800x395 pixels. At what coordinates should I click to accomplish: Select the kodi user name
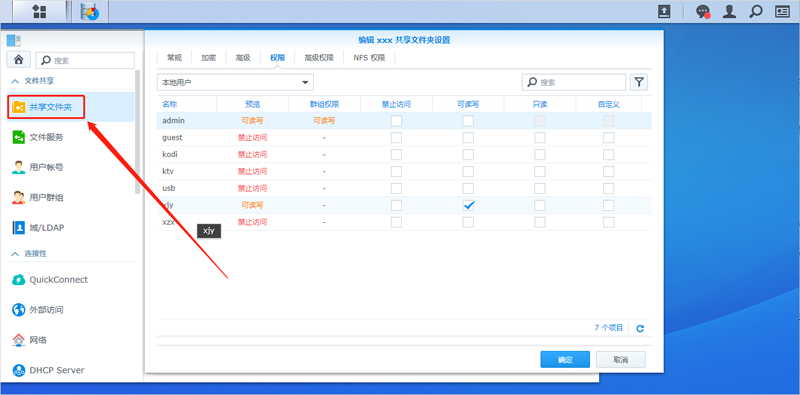(x=170, y=155)
